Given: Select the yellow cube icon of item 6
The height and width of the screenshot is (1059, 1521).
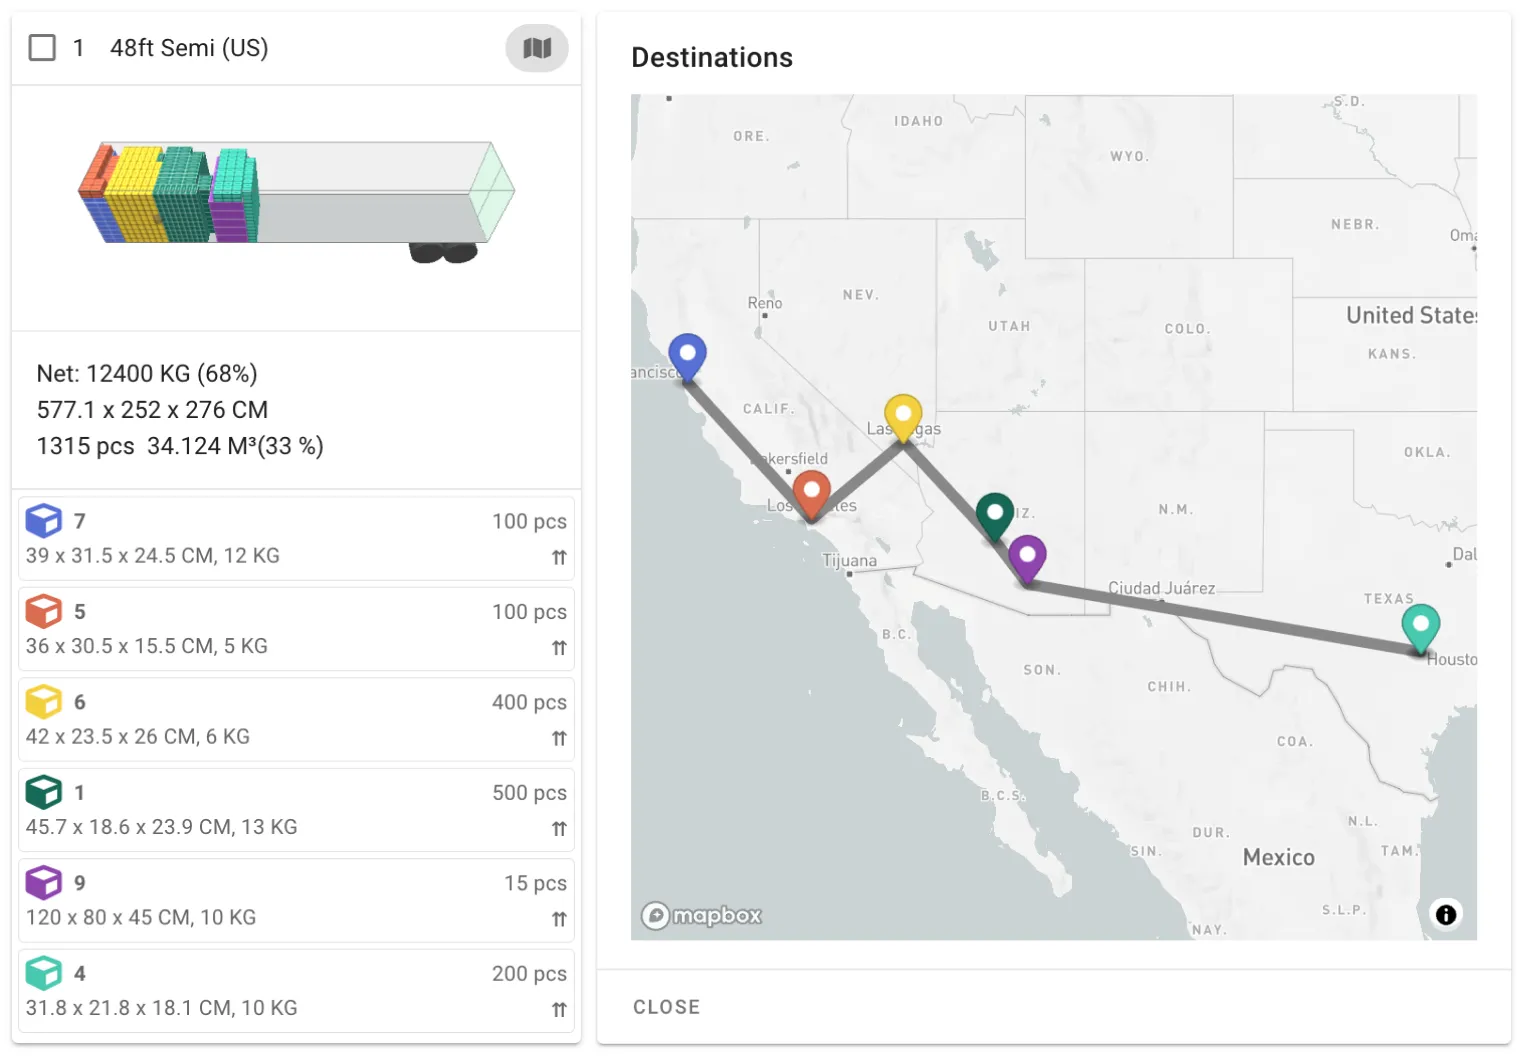Looking at the screenshot, I should click(44, 701).
